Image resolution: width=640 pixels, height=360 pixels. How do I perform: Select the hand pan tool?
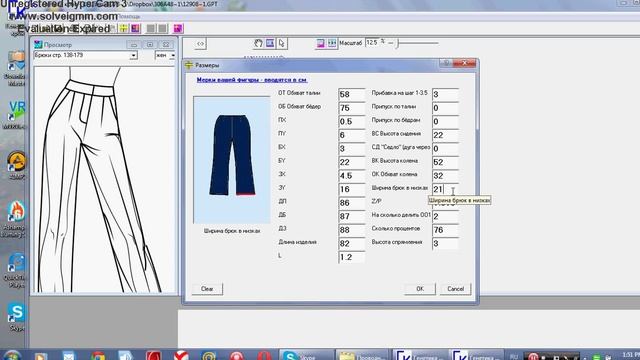click(258, 43)
